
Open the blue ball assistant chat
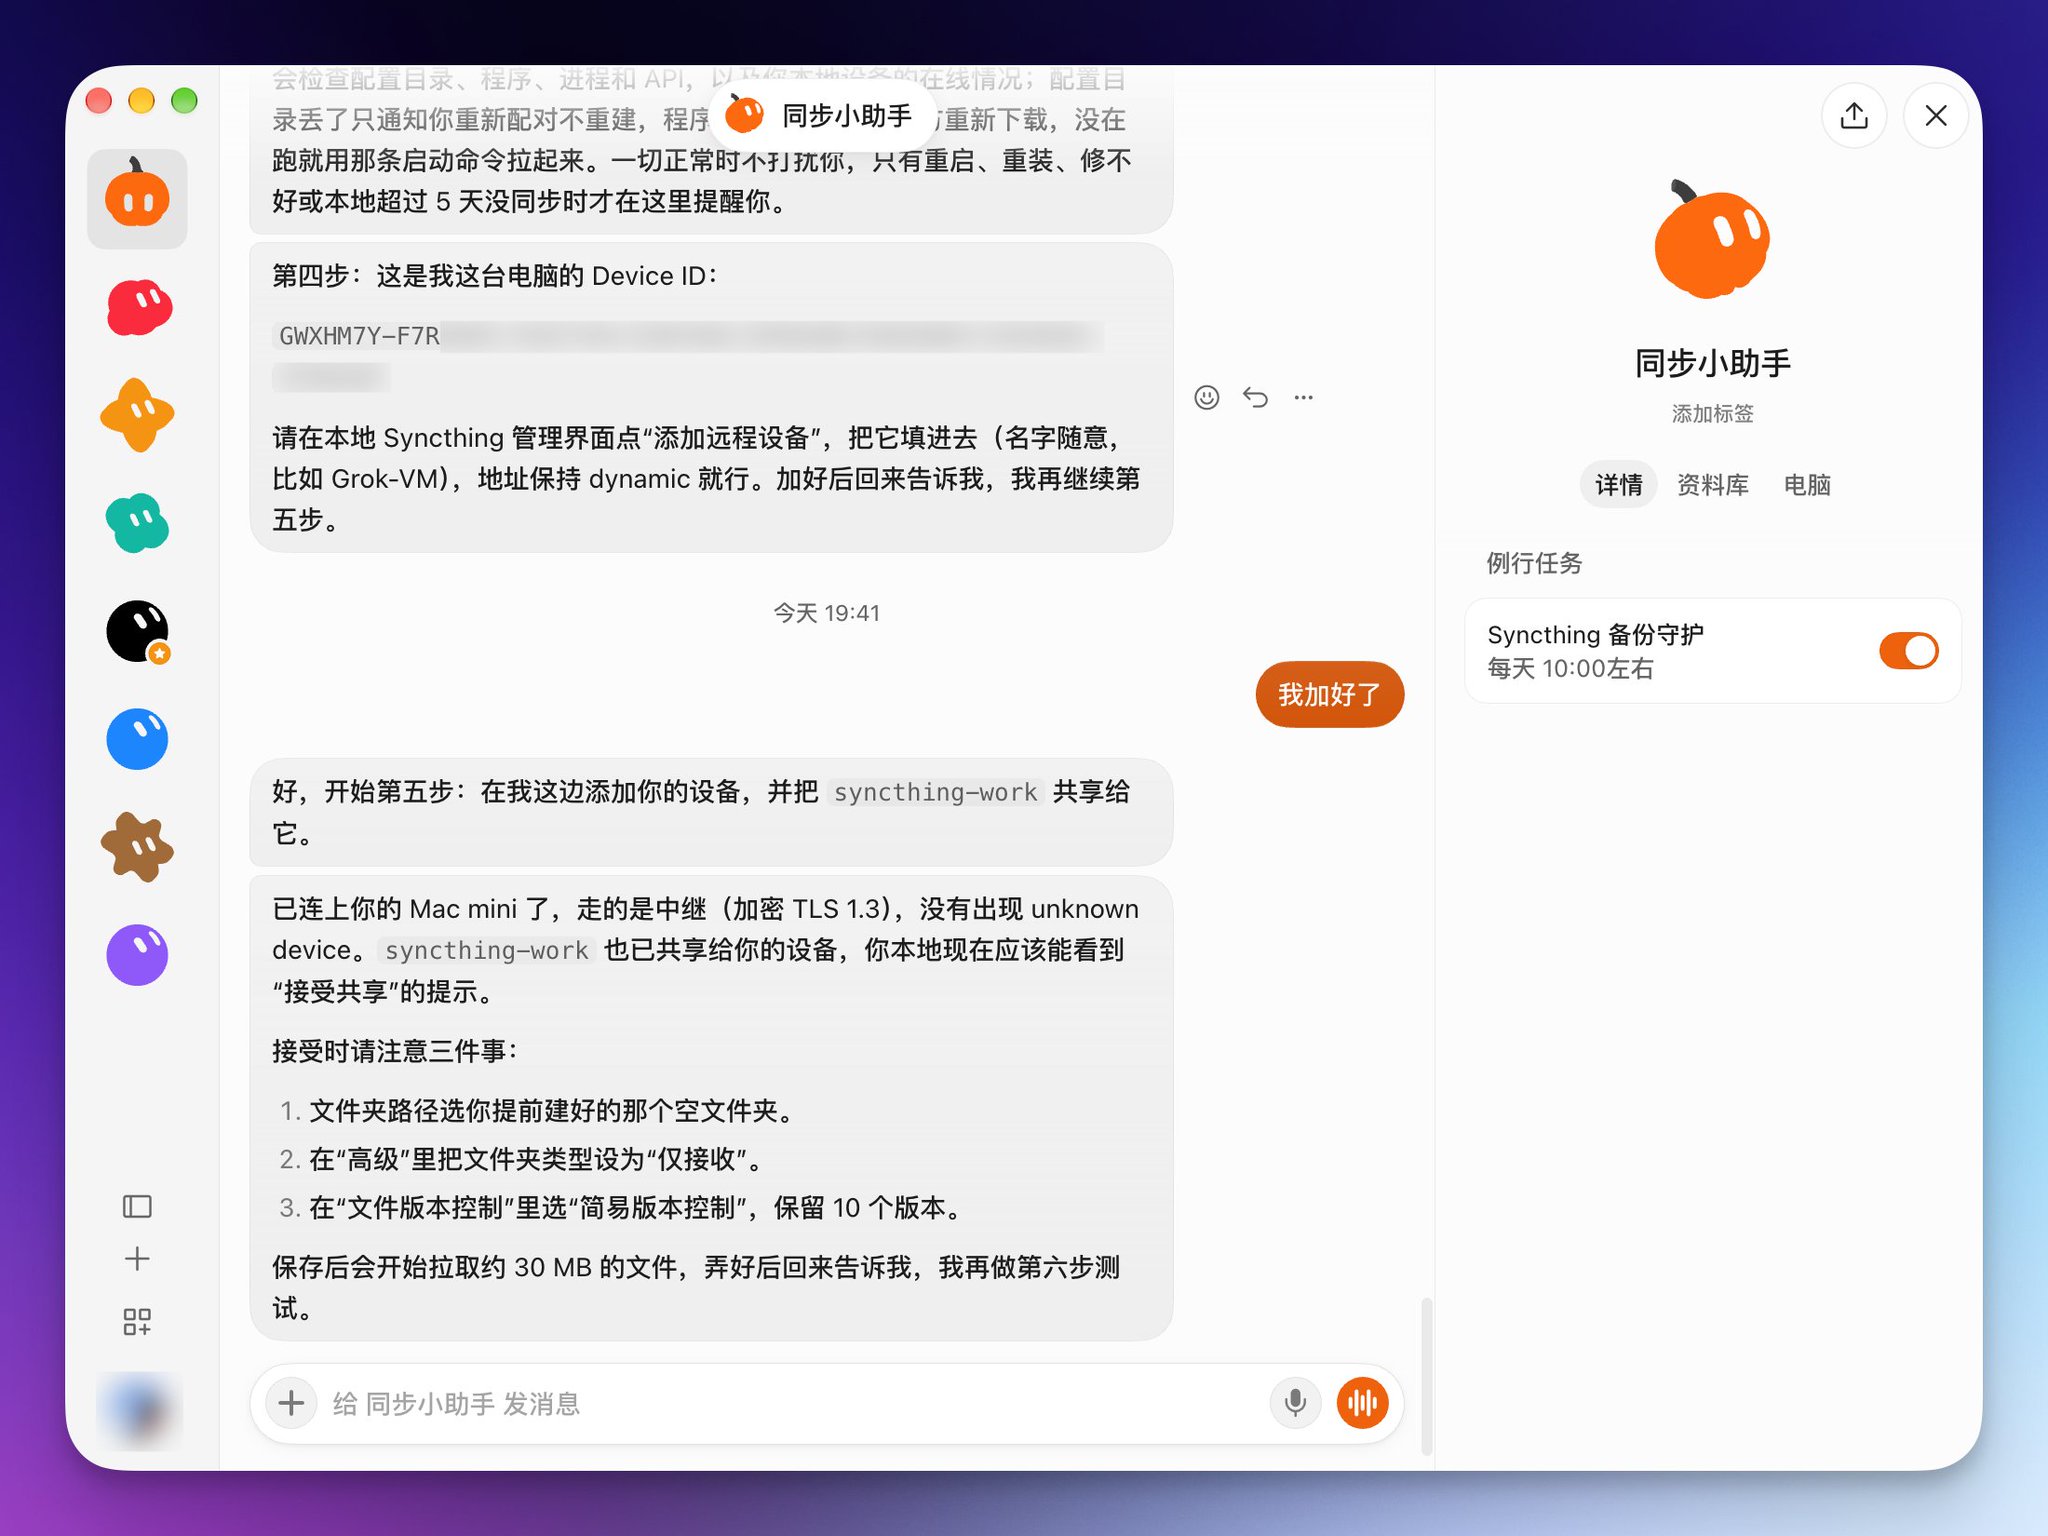(138, 739)
